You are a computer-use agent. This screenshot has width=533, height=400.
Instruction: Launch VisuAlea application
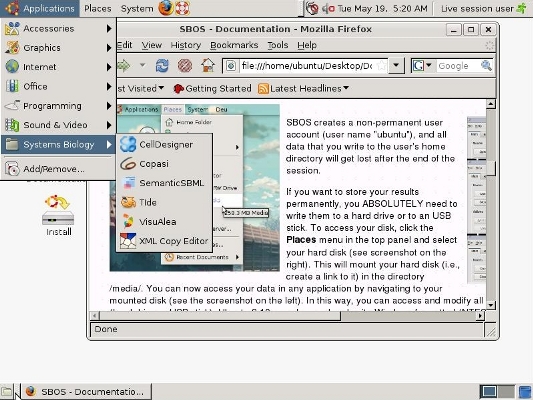(x=164, y=222)
